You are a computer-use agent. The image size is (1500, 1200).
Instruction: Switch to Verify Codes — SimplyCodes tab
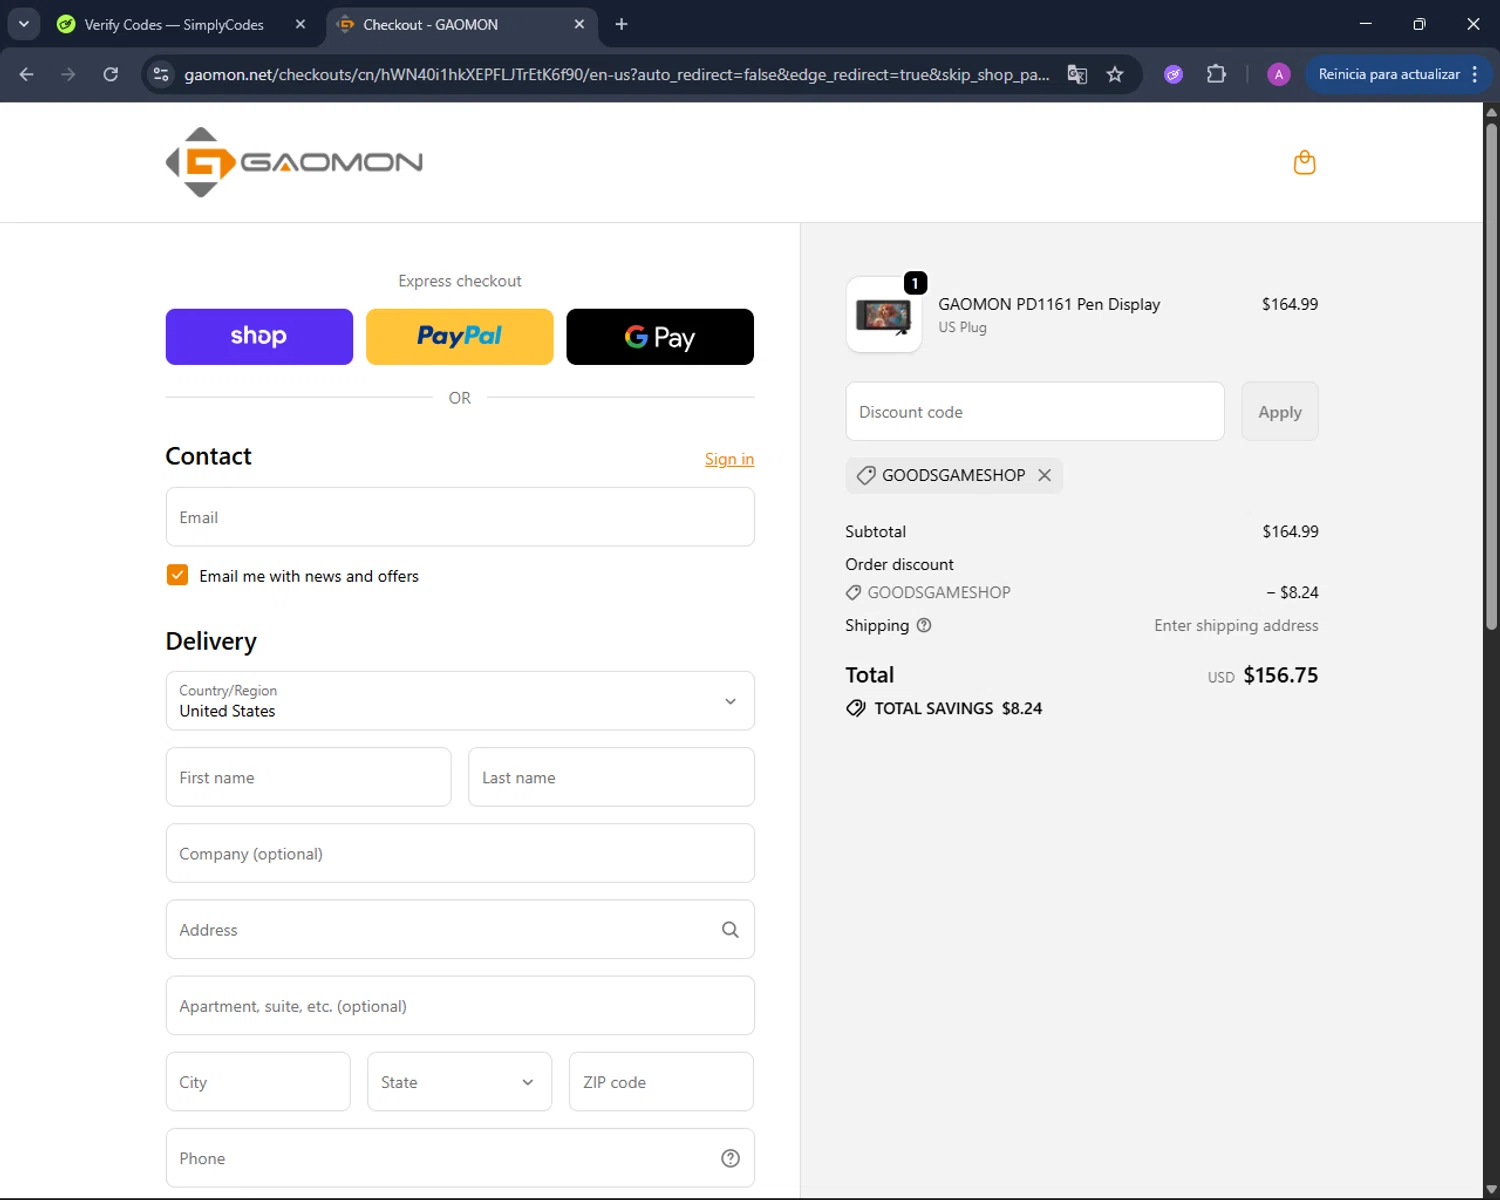tap(174, 24)
